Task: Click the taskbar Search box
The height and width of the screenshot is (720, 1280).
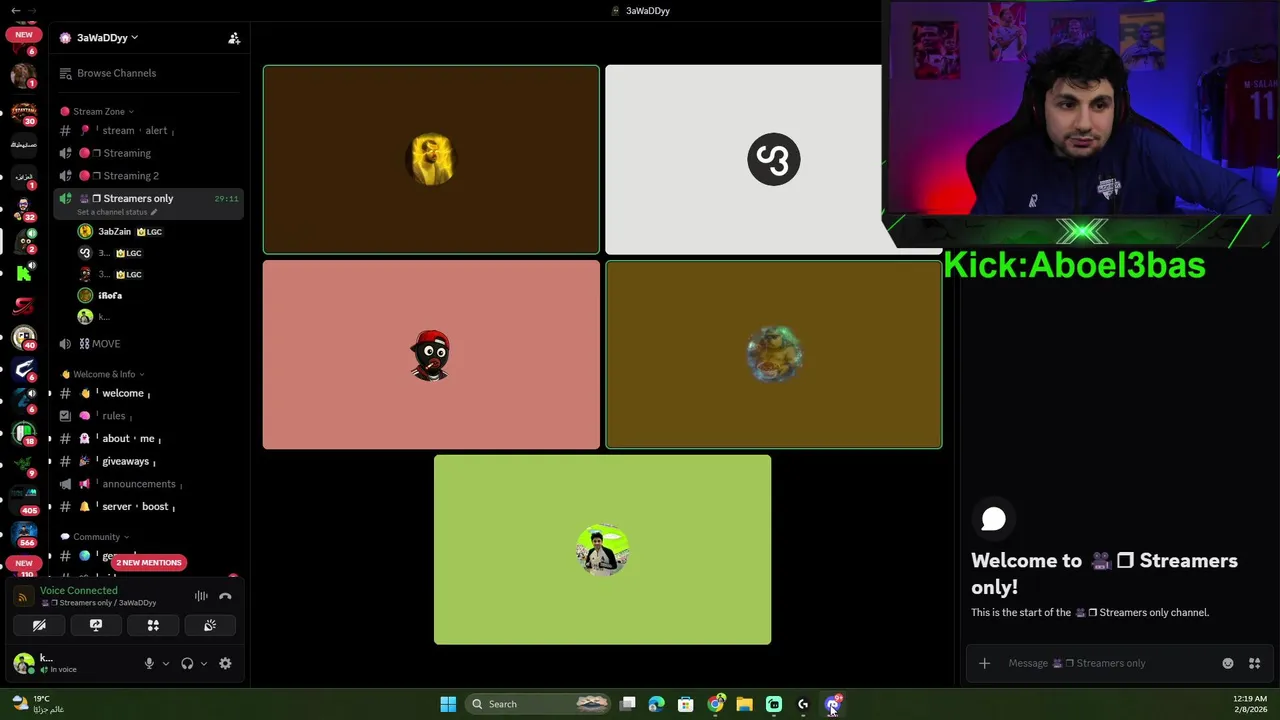Action: tap(538, 704)
